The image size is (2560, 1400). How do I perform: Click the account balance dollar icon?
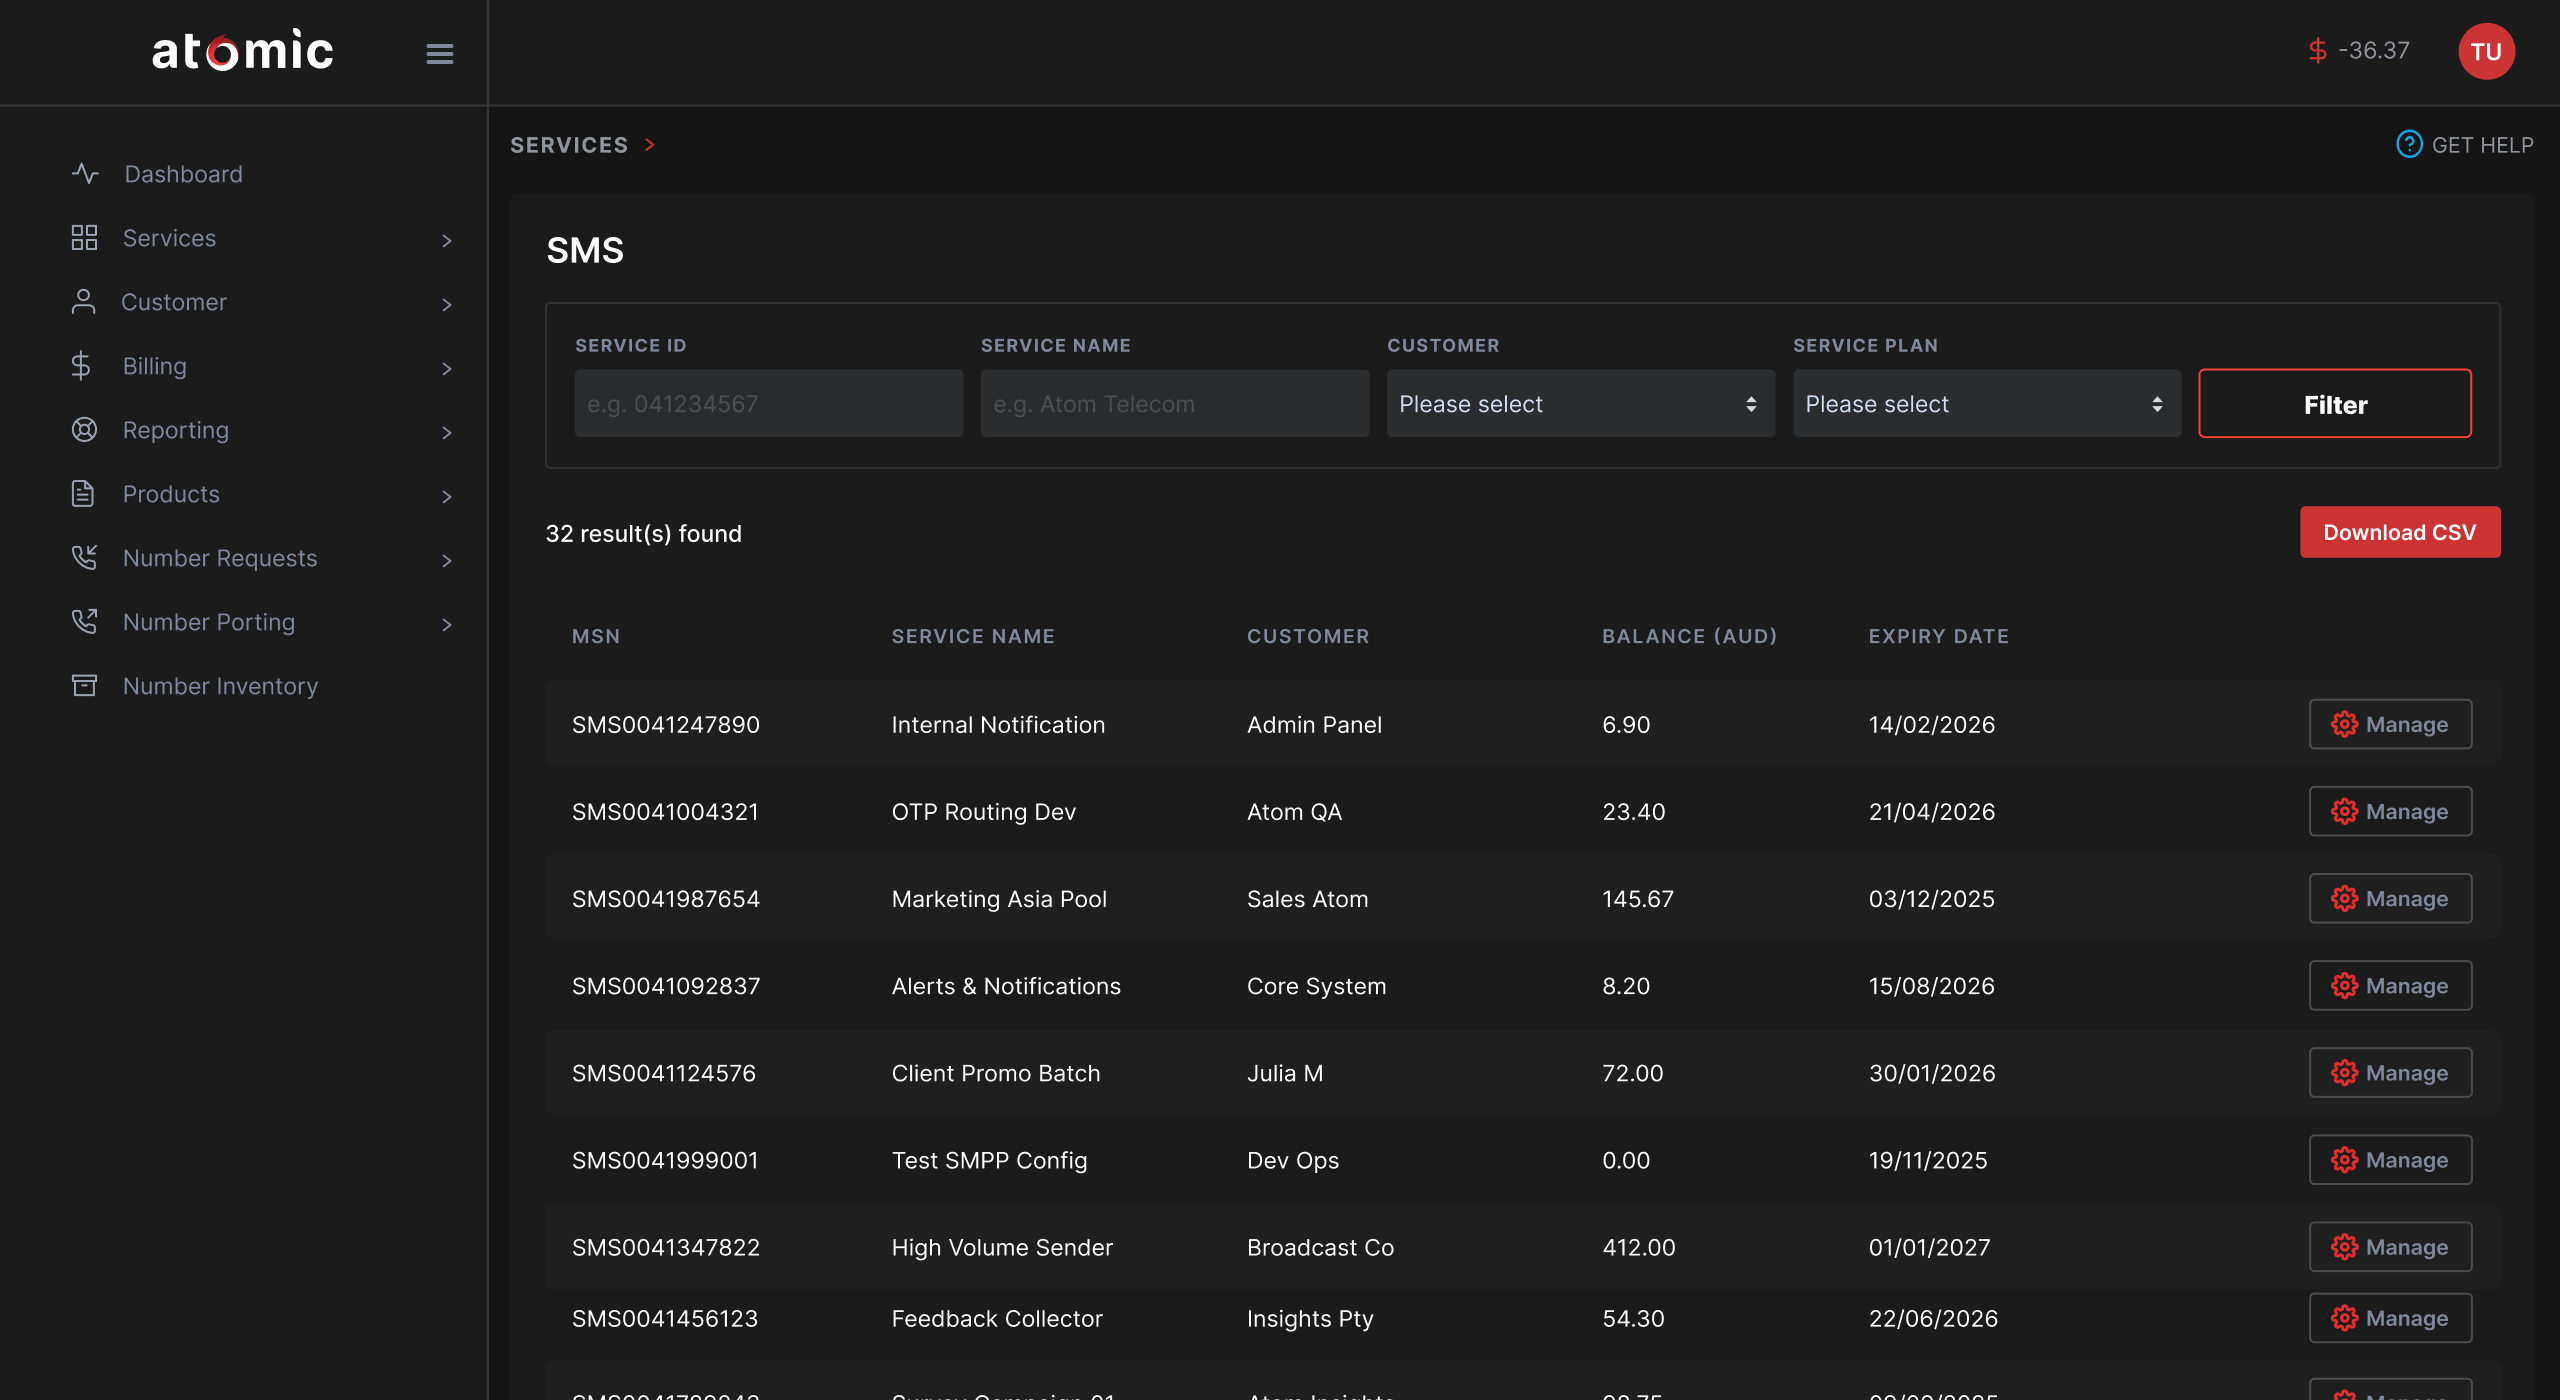(2317, 51)
